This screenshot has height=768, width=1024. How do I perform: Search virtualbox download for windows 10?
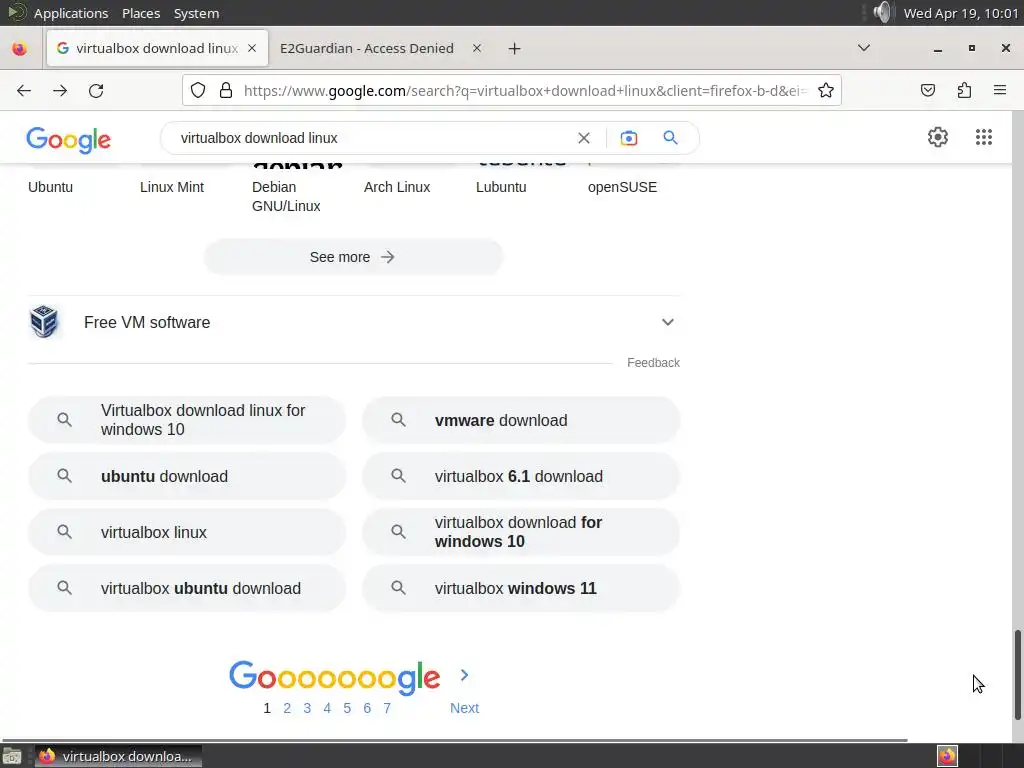click(520, 532)
